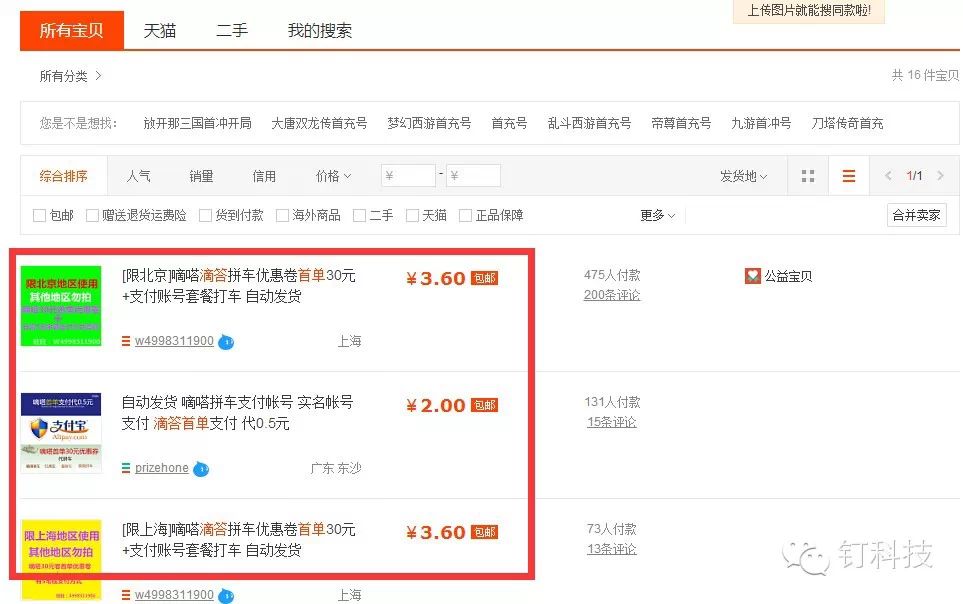Click suggestion 乱斗西游首充号
Viewport: 963px width, 604px height.
click(590, 124)
